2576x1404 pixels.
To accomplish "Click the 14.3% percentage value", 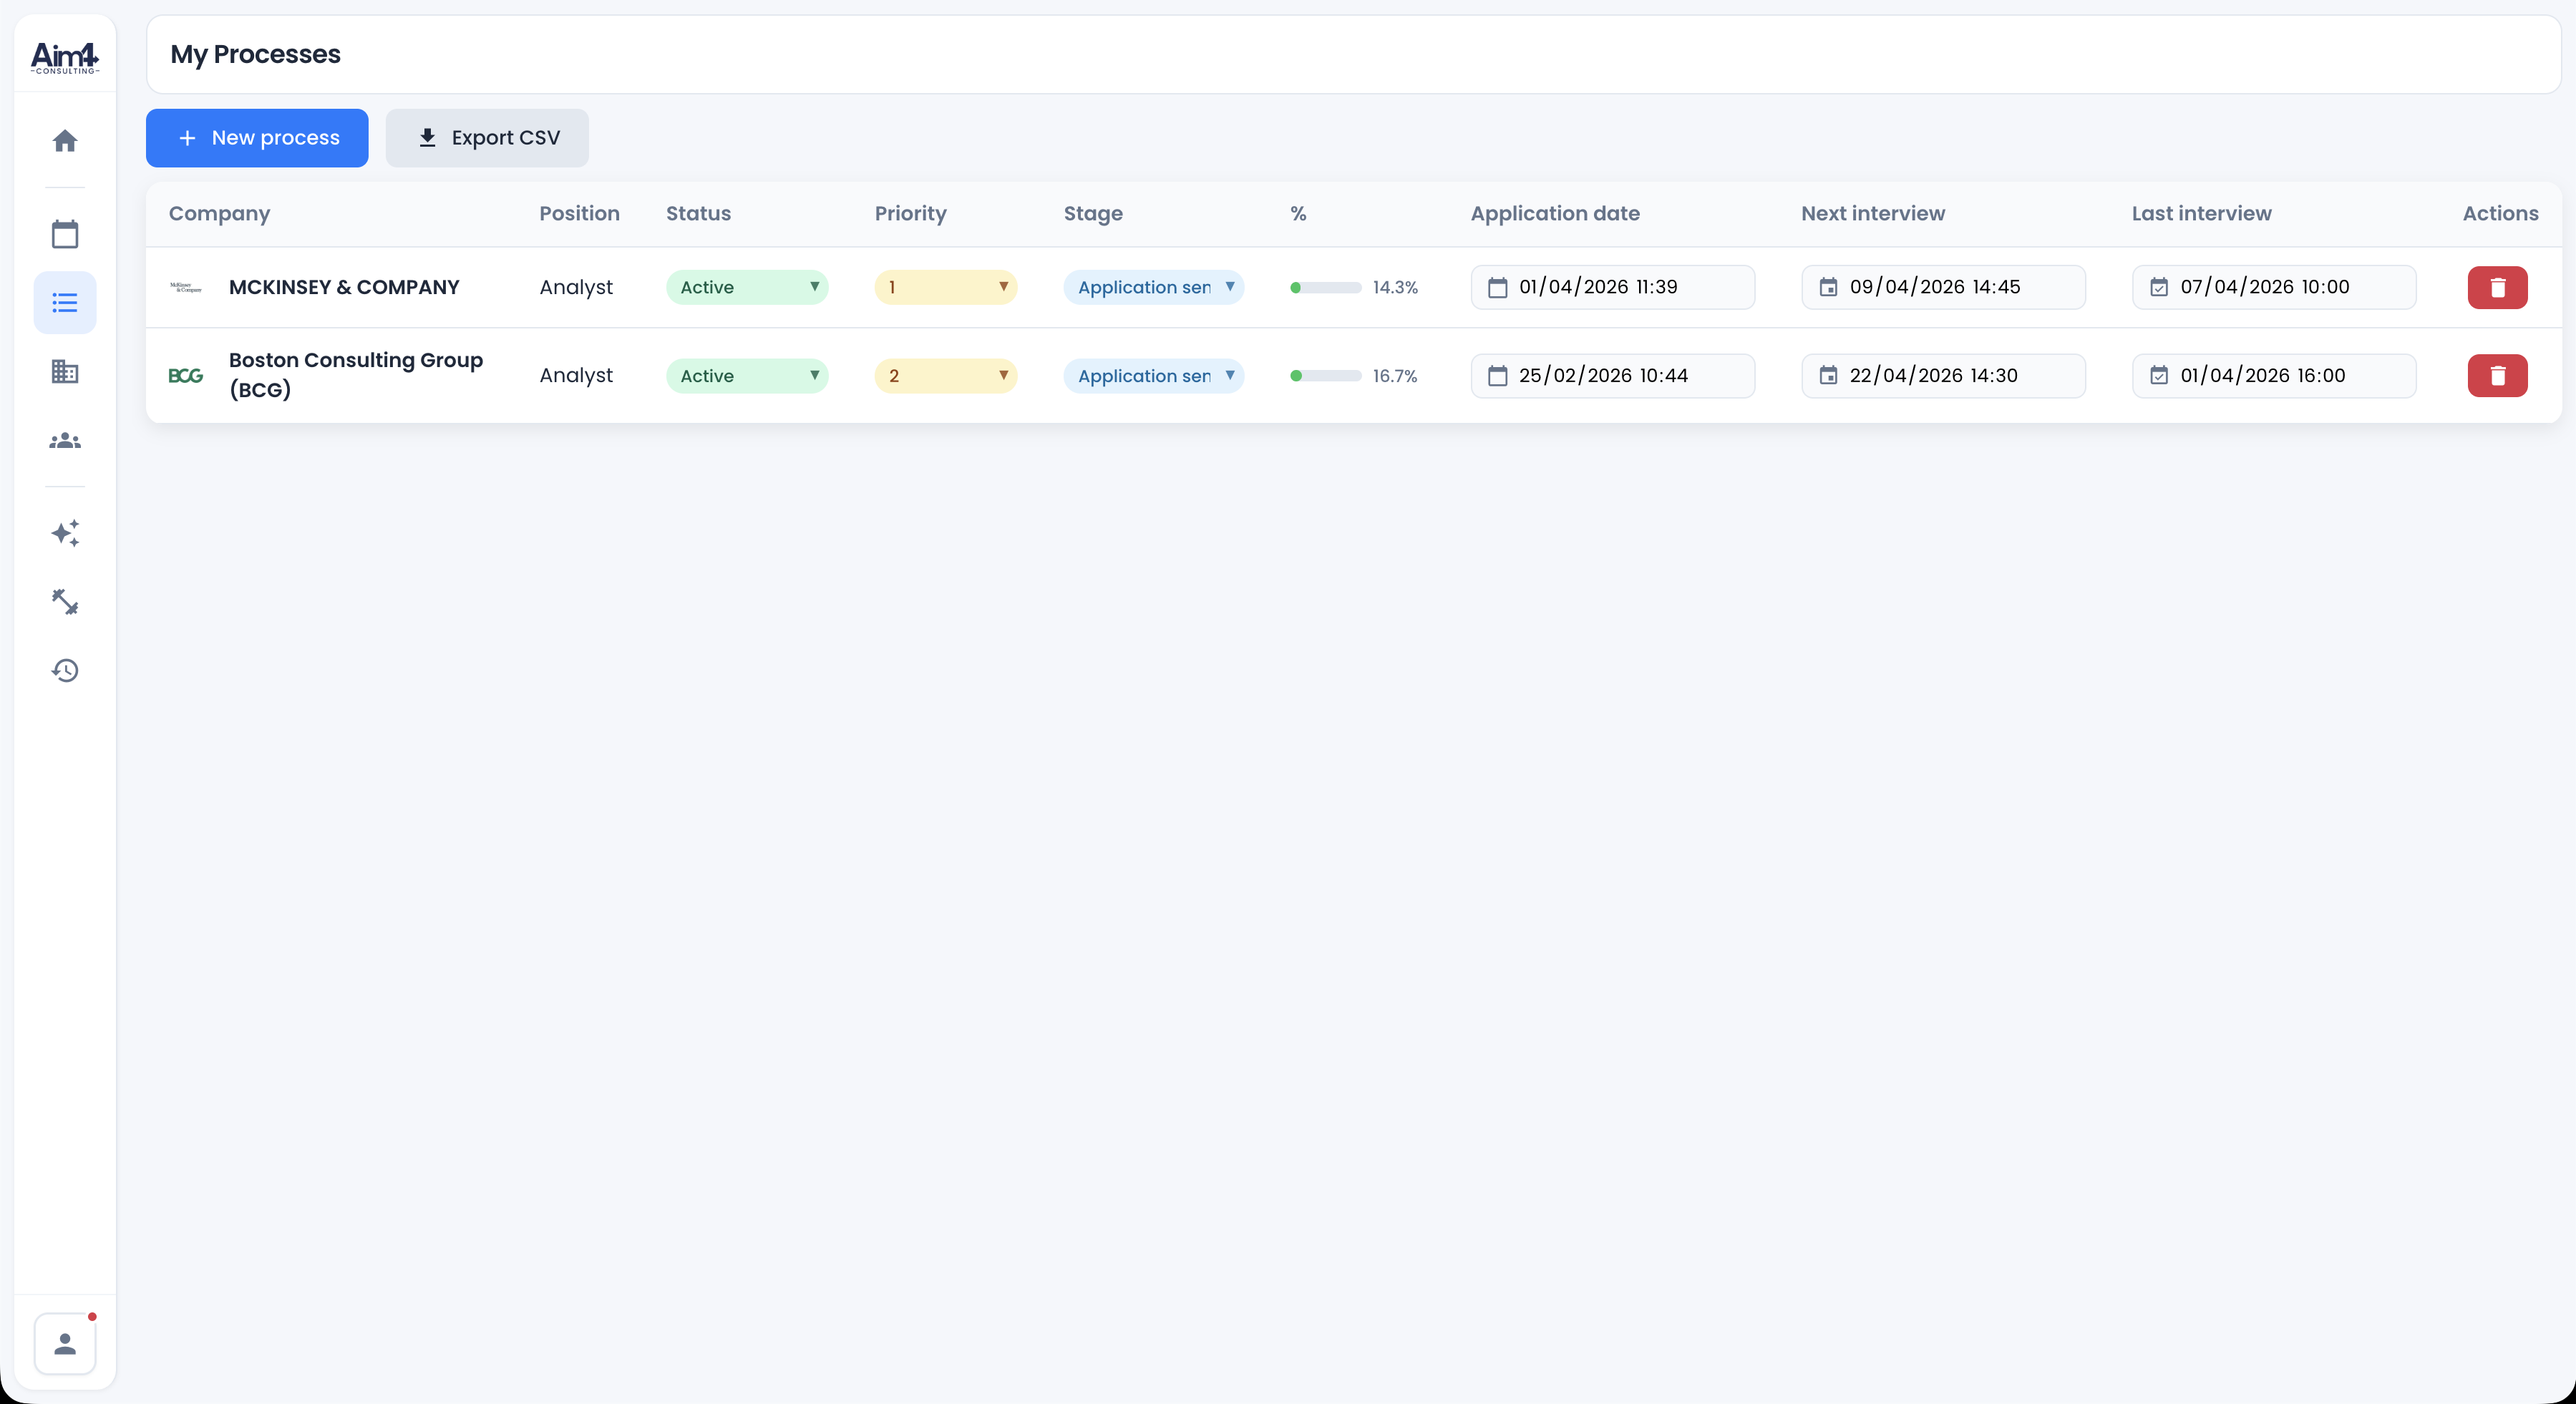I will click(1395, 287).
